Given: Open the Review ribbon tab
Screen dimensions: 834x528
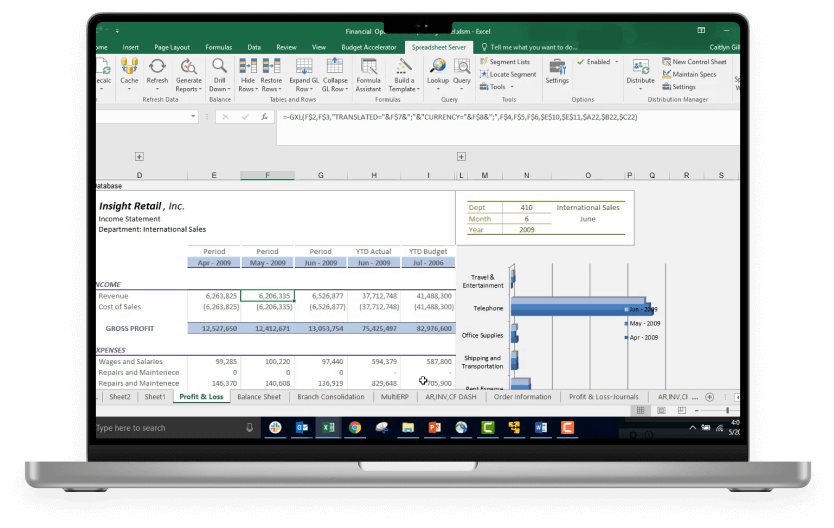Looking at the screenshot, I should 286,47.
